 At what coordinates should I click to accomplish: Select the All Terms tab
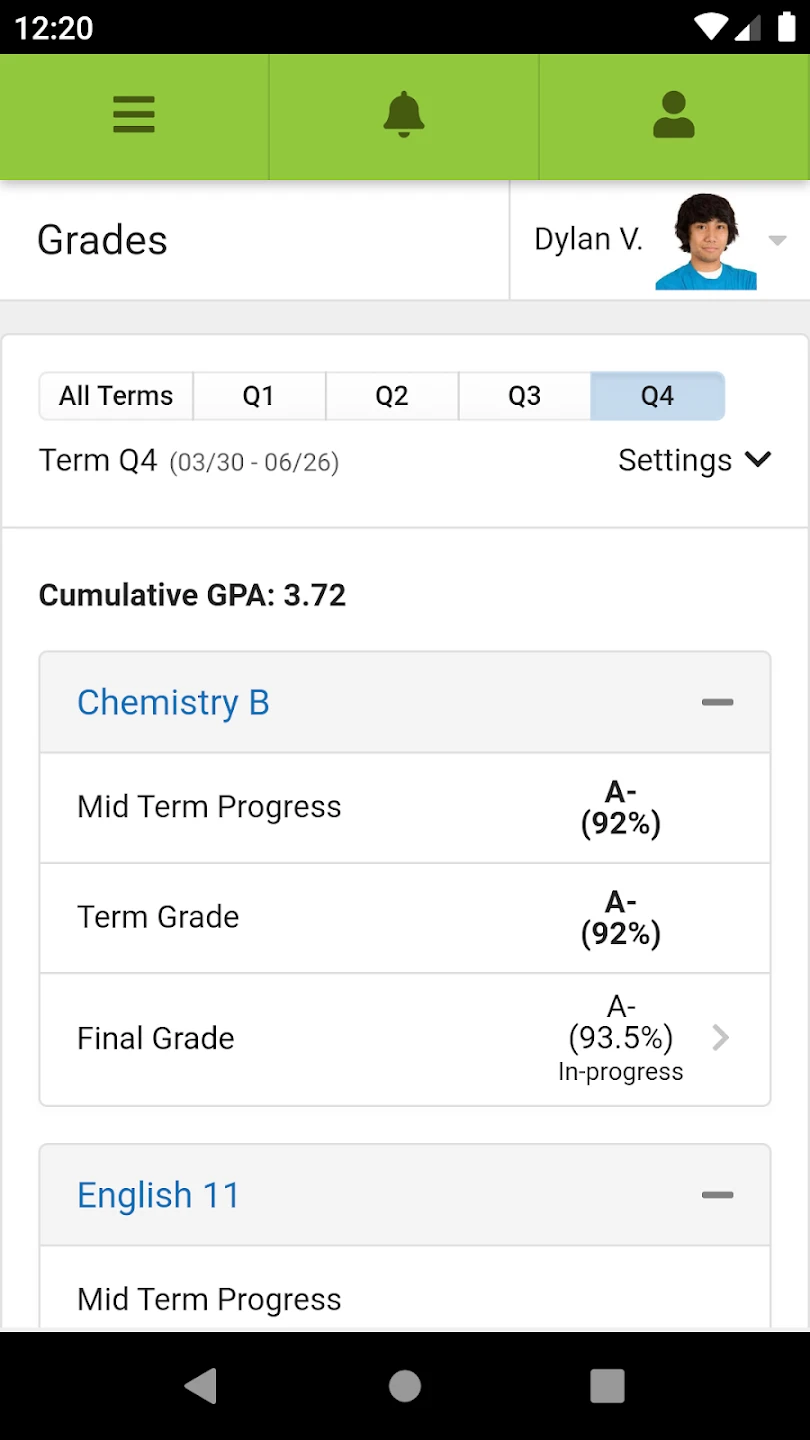[116, 396]
